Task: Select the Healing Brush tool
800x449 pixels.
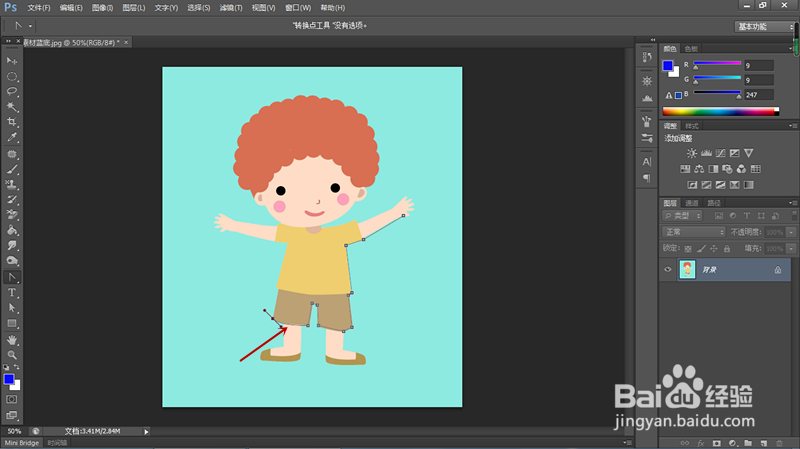Action: [x=12, y=154]
